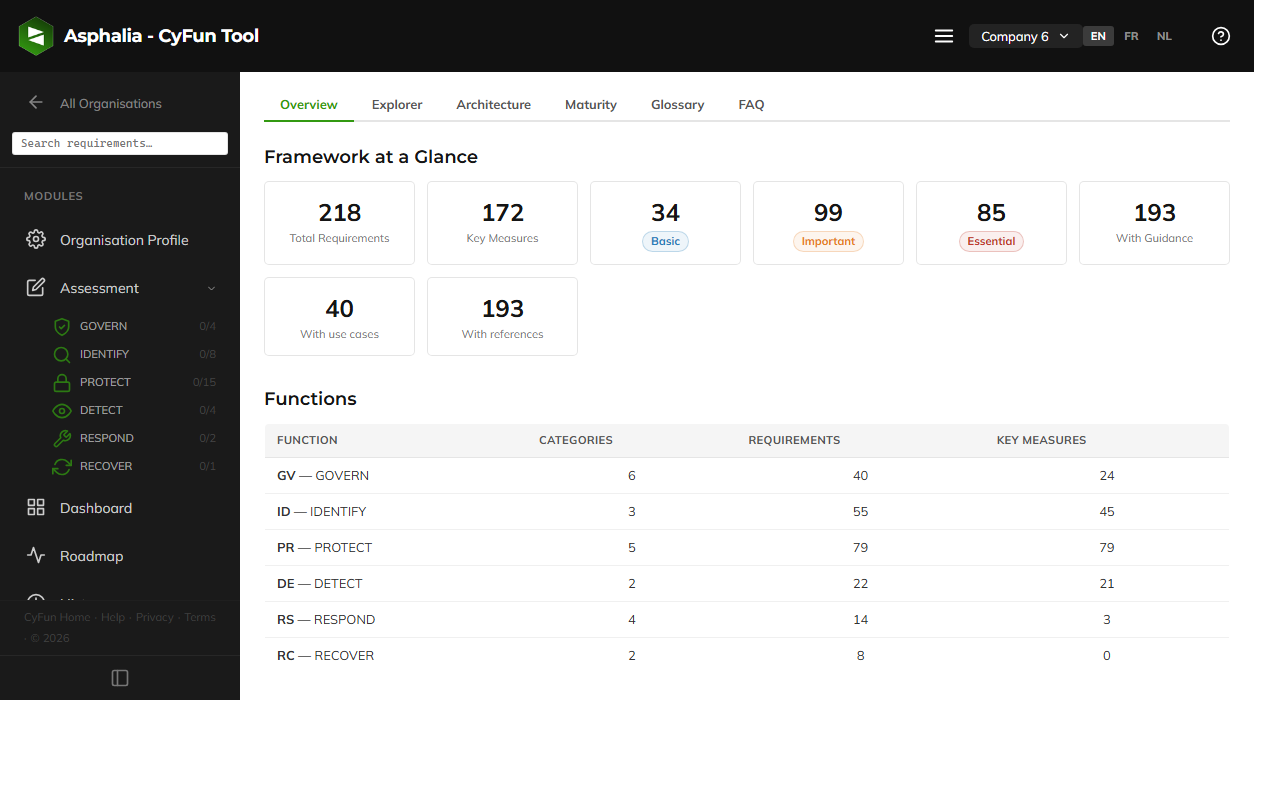Open Organisation Profile via the gear icon
Viewport: 1280px width, 800px height.
(36, 240)
